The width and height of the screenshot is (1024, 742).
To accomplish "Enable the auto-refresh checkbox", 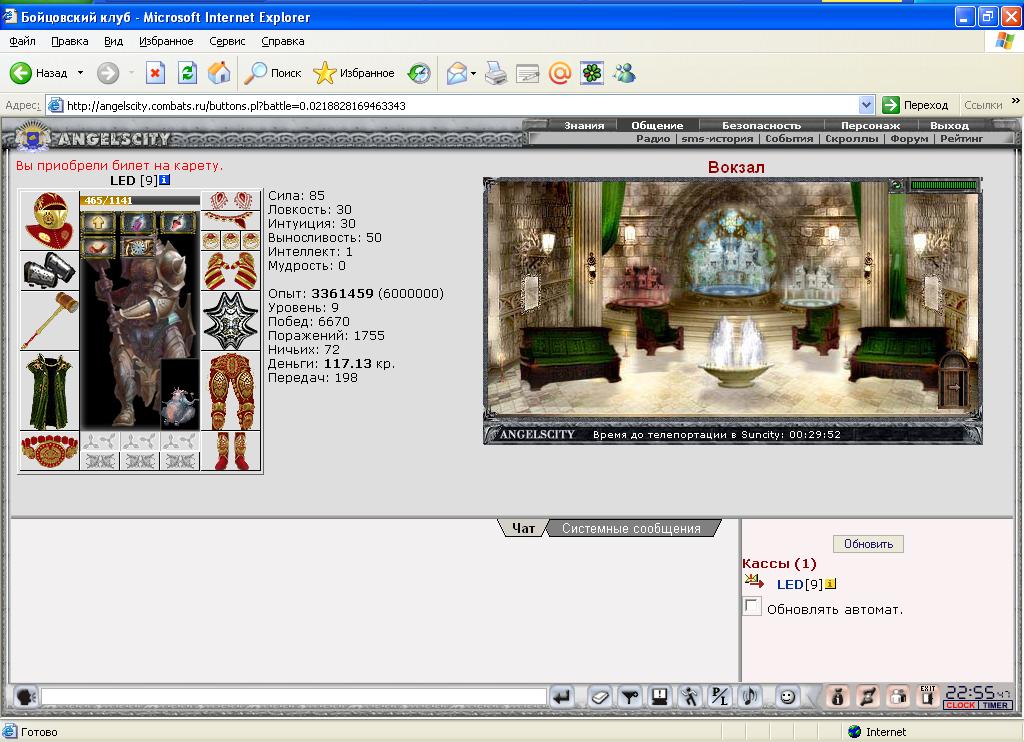I will click(x=752, y=607).
